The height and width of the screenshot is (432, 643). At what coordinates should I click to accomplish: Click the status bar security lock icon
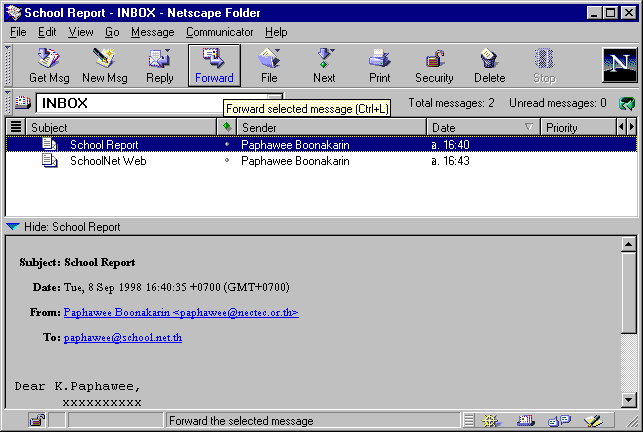point(37,421)
